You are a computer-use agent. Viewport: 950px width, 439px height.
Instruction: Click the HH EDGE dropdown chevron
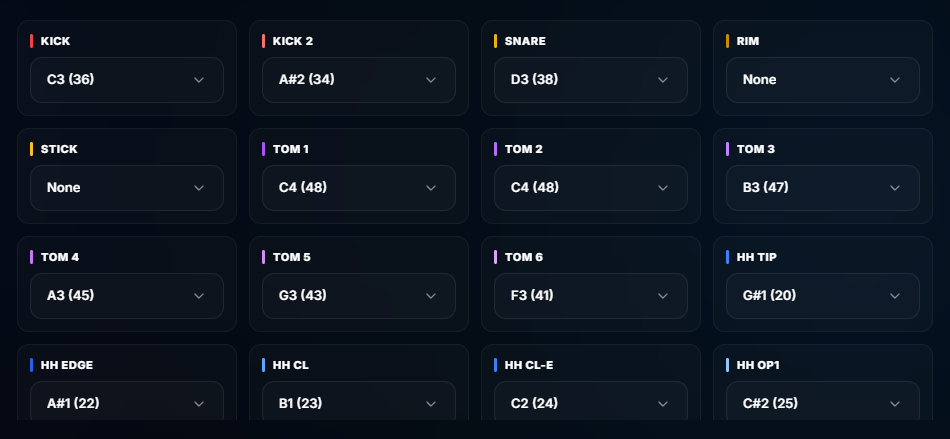(x=199, y=404)
